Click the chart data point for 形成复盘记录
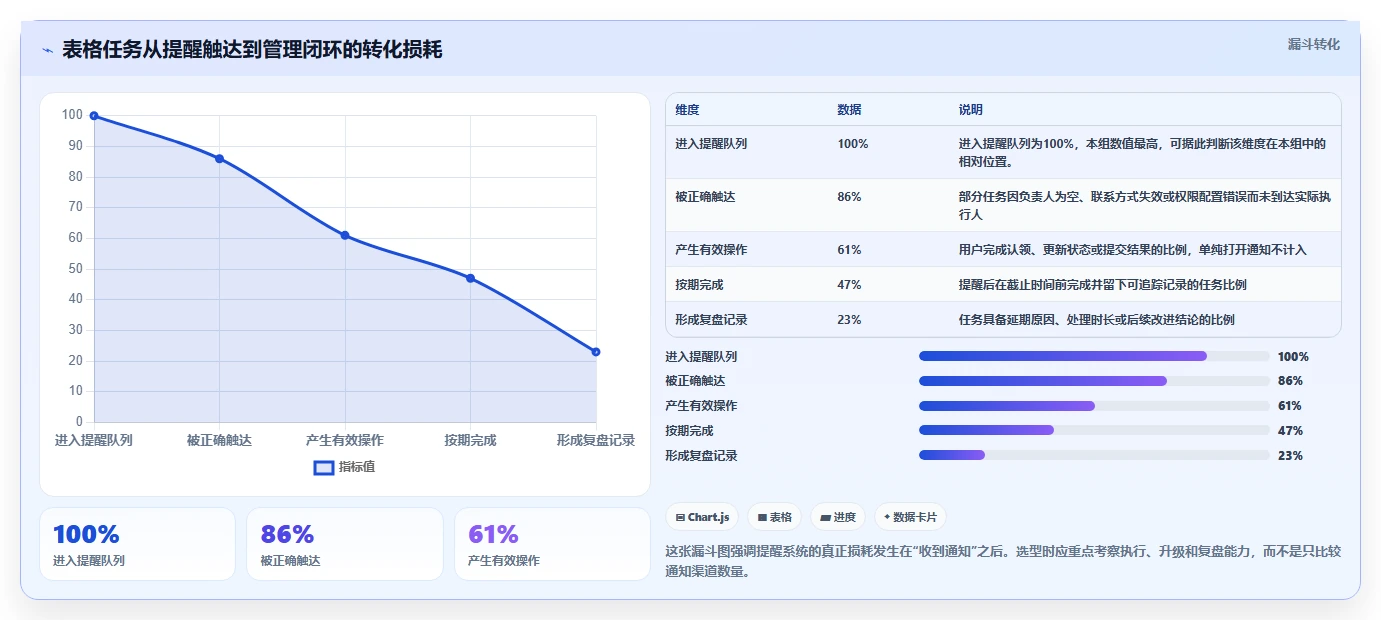 (x=596, y=352)
